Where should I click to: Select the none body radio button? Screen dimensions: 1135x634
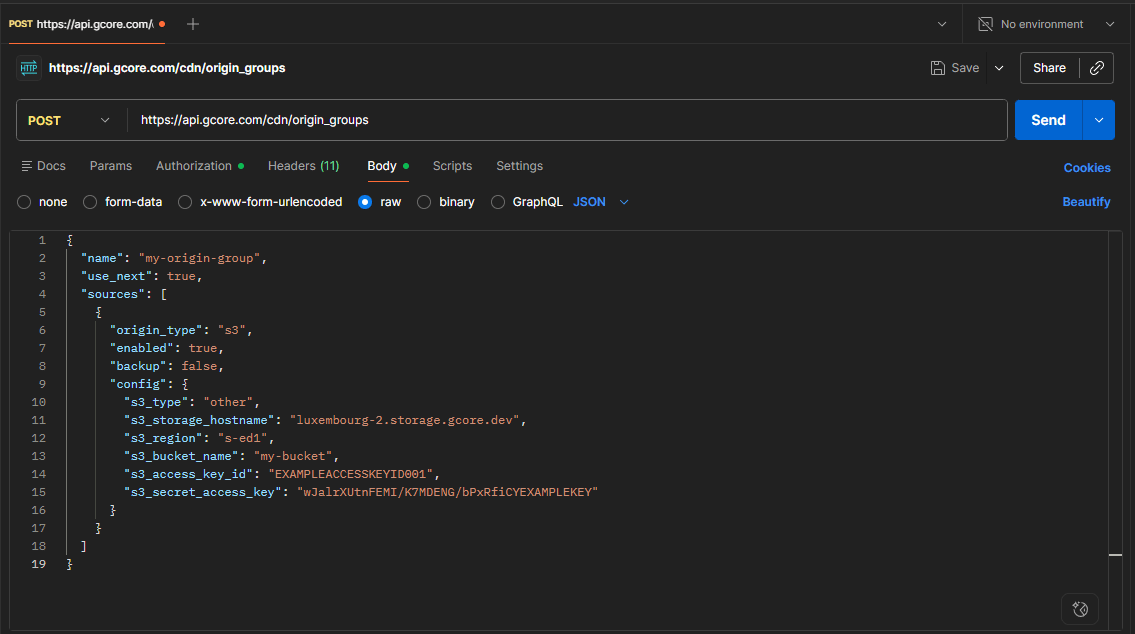tap(24, 202)
